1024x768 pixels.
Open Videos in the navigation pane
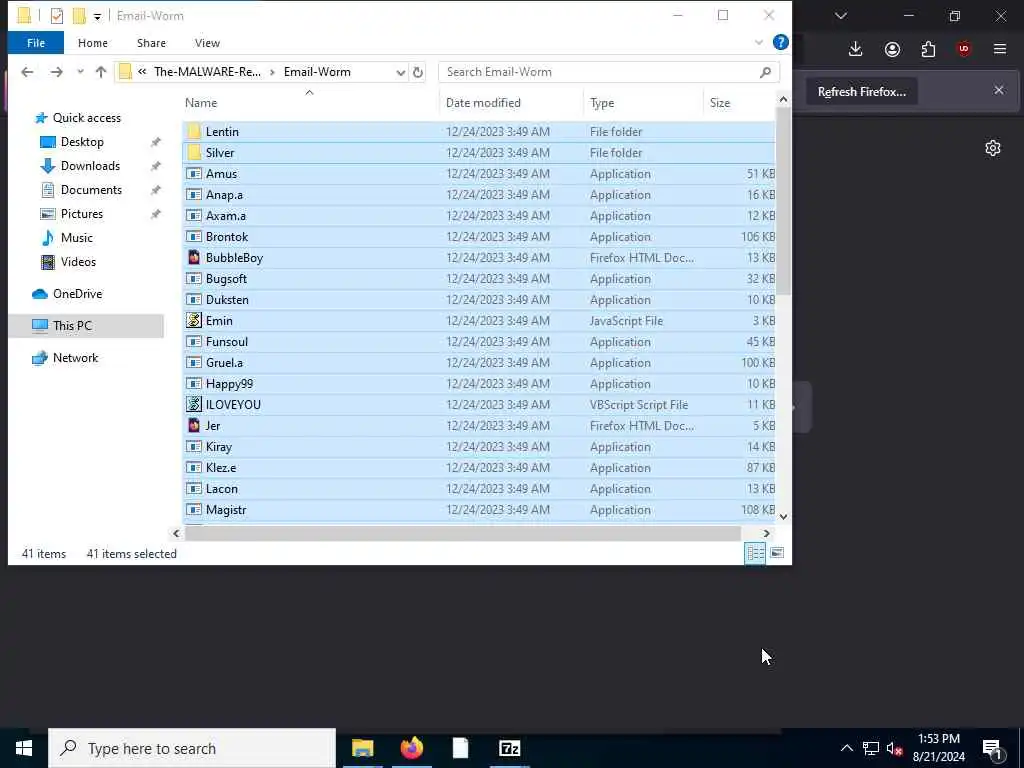pos(78,262)
